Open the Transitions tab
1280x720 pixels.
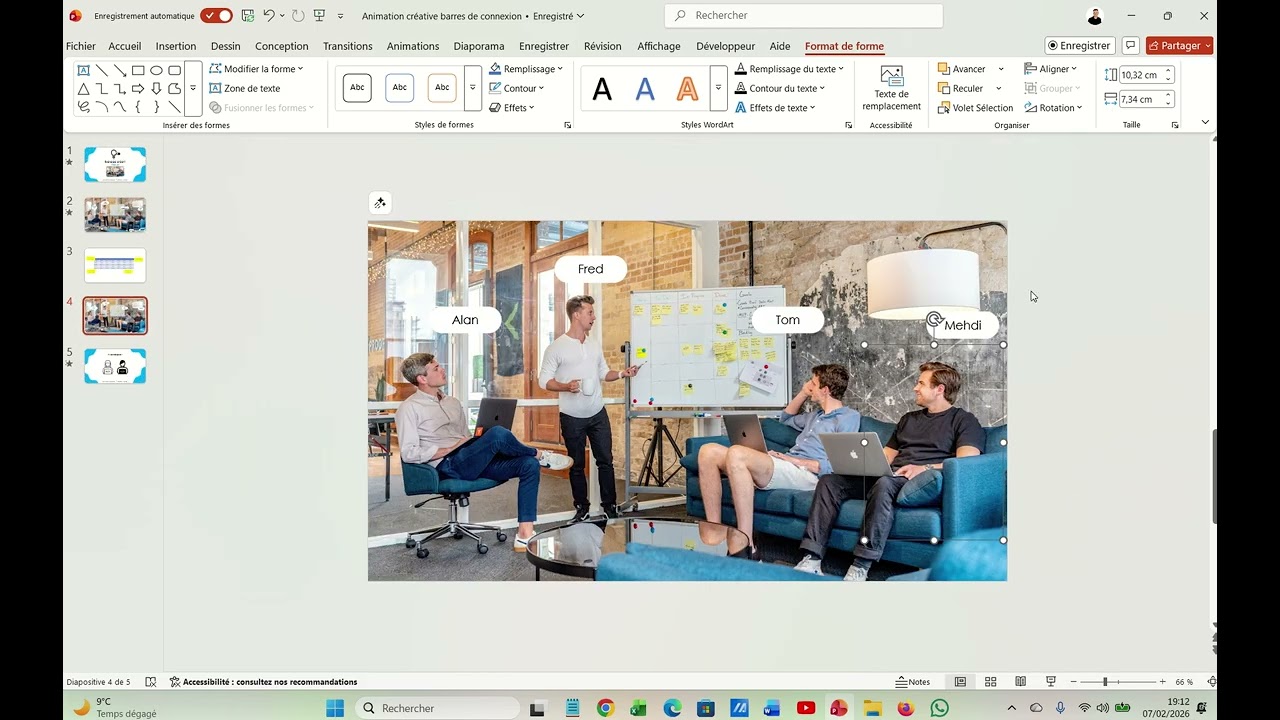(x=348, y=46)
